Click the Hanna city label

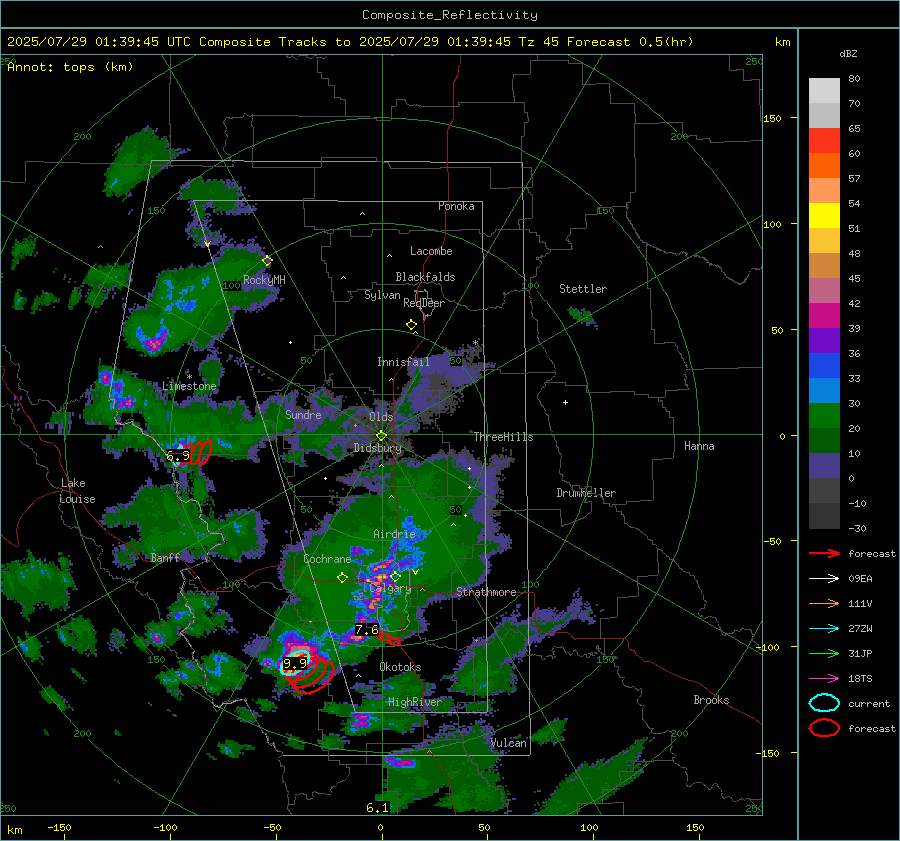click(x=699, y=446)
